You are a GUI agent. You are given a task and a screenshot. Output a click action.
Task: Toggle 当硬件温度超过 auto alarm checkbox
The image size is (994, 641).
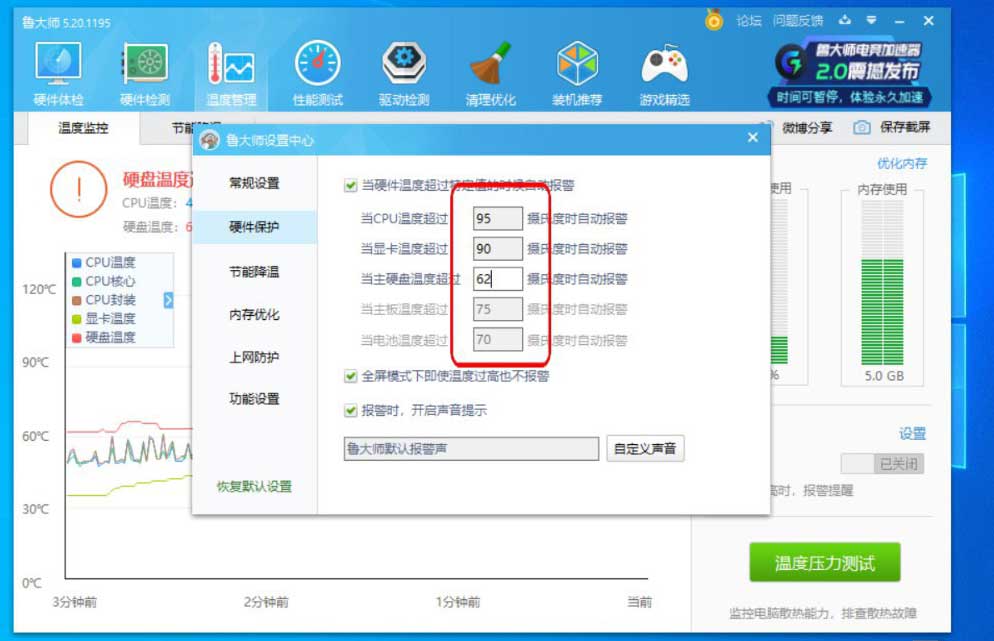(350, 185)
